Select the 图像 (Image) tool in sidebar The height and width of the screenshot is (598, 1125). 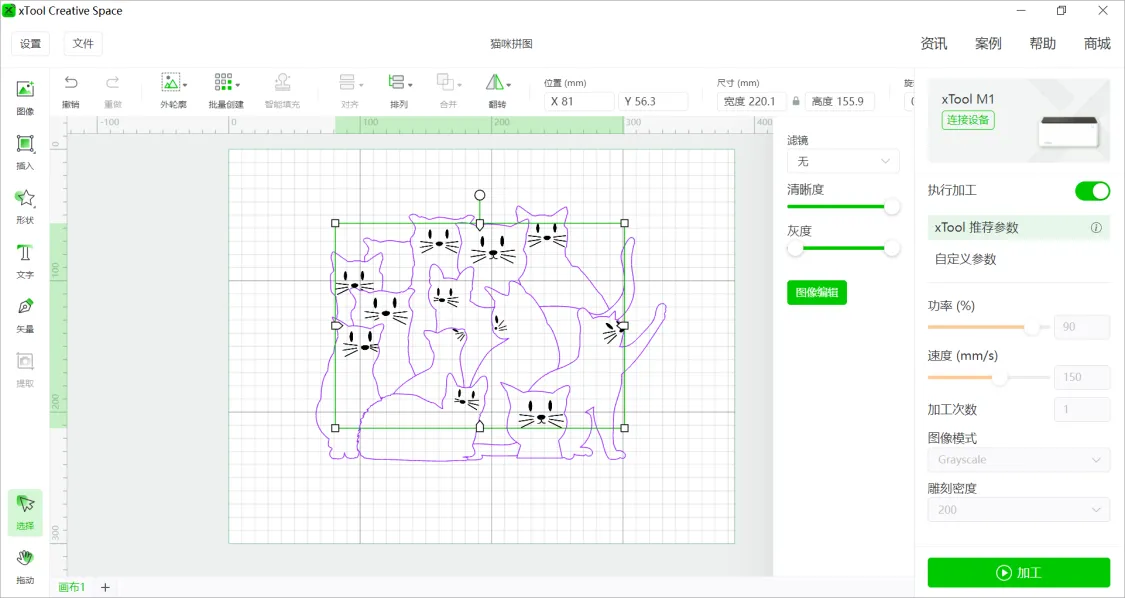pyautogui.click(x=25, y=97)
